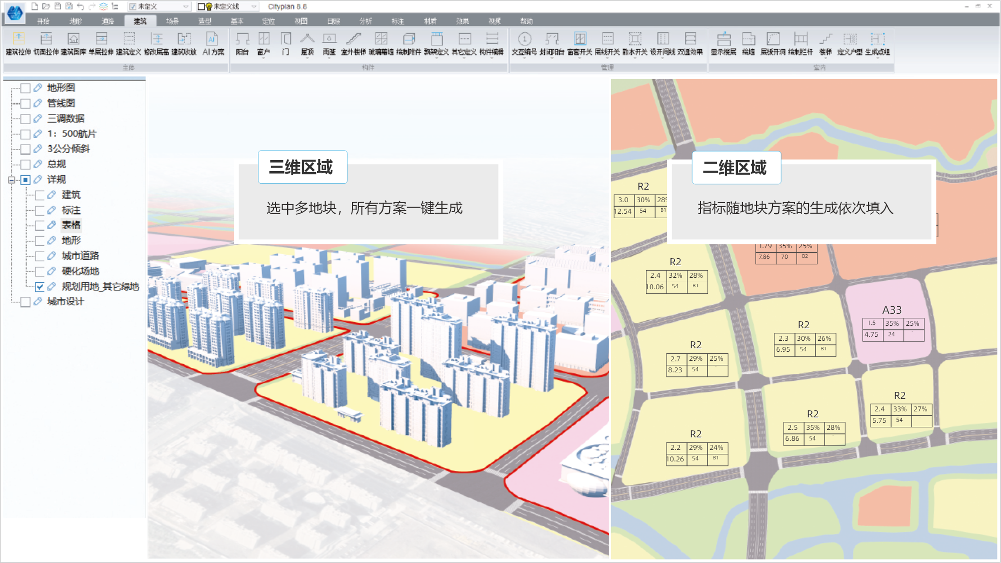Click the A33 parcel indicator table

(x=893, y=329)
